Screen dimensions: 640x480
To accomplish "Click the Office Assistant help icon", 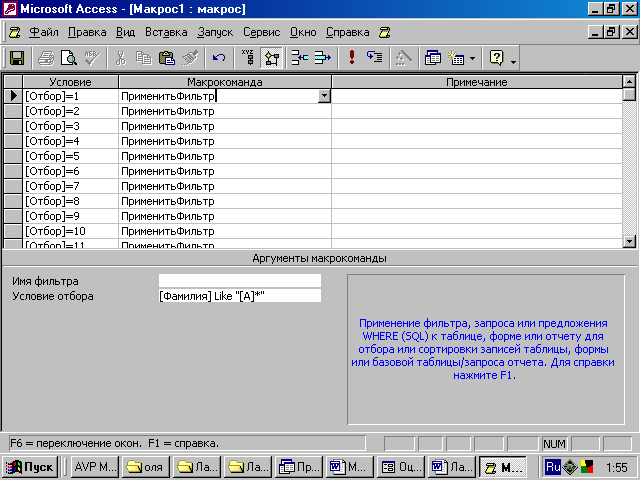I will coord(496,58).
